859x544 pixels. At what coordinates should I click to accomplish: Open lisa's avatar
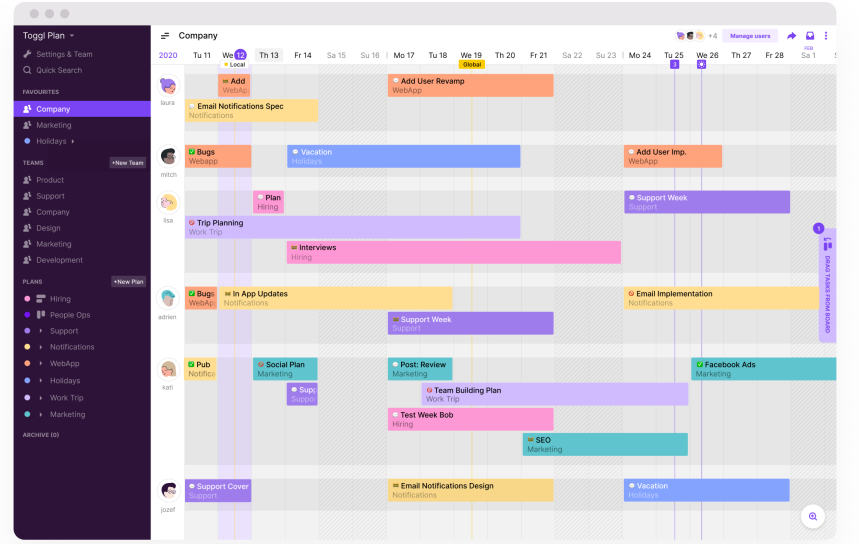point(168,203)
